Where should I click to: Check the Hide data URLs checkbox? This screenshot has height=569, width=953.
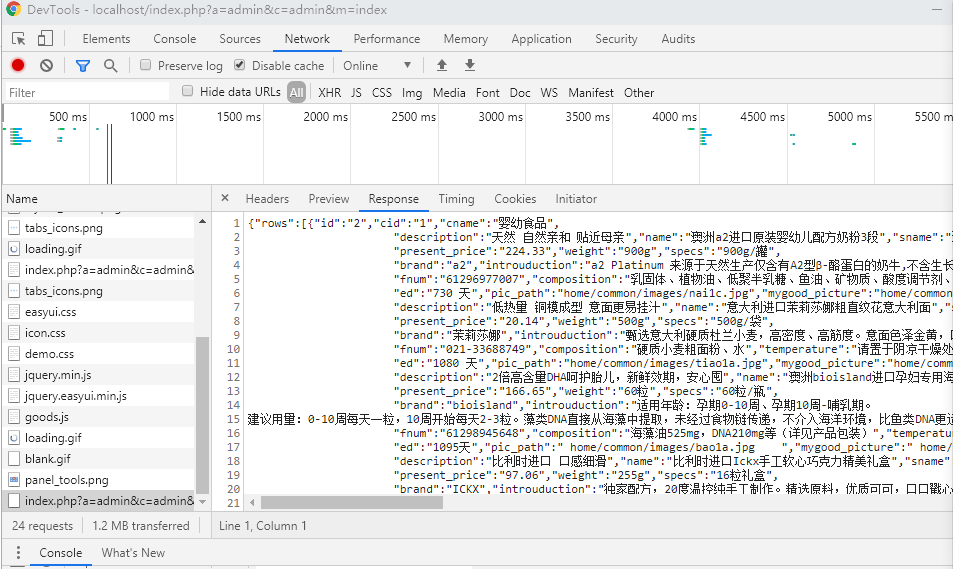[x=187, y=91]
